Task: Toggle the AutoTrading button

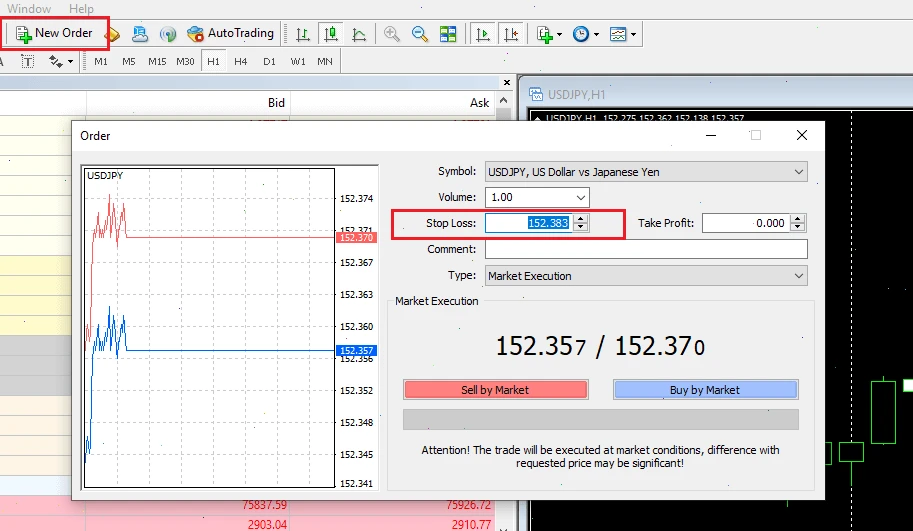Action: coord(231,34)
